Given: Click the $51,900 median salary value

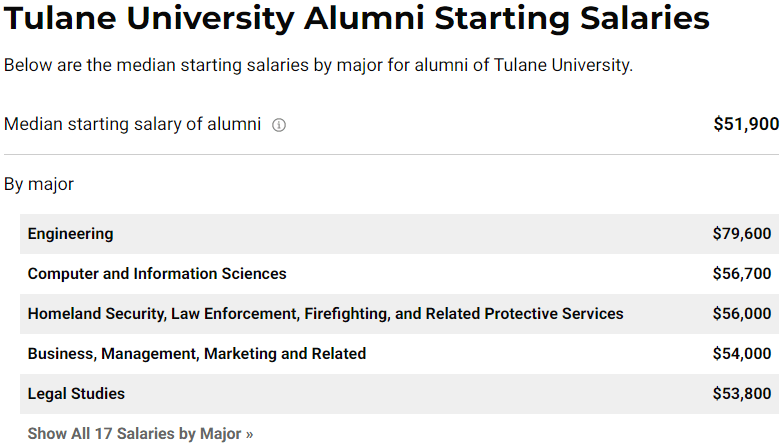Looking at the screenshot, I should click(x=746, y=124).
